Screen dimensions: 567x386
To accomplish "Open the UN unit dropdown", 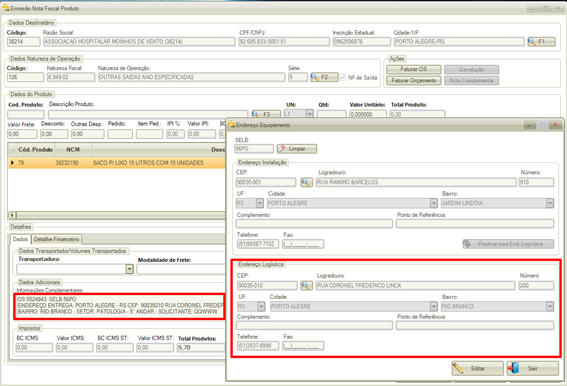I will [310, 114].
